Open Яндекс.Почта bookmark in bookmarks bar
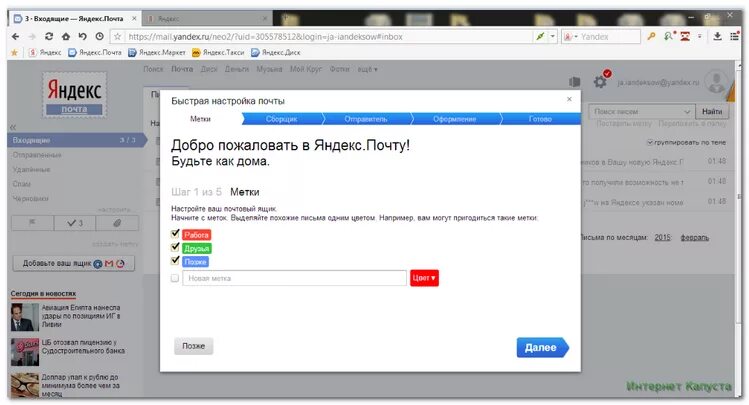 [x=95, y=53]
